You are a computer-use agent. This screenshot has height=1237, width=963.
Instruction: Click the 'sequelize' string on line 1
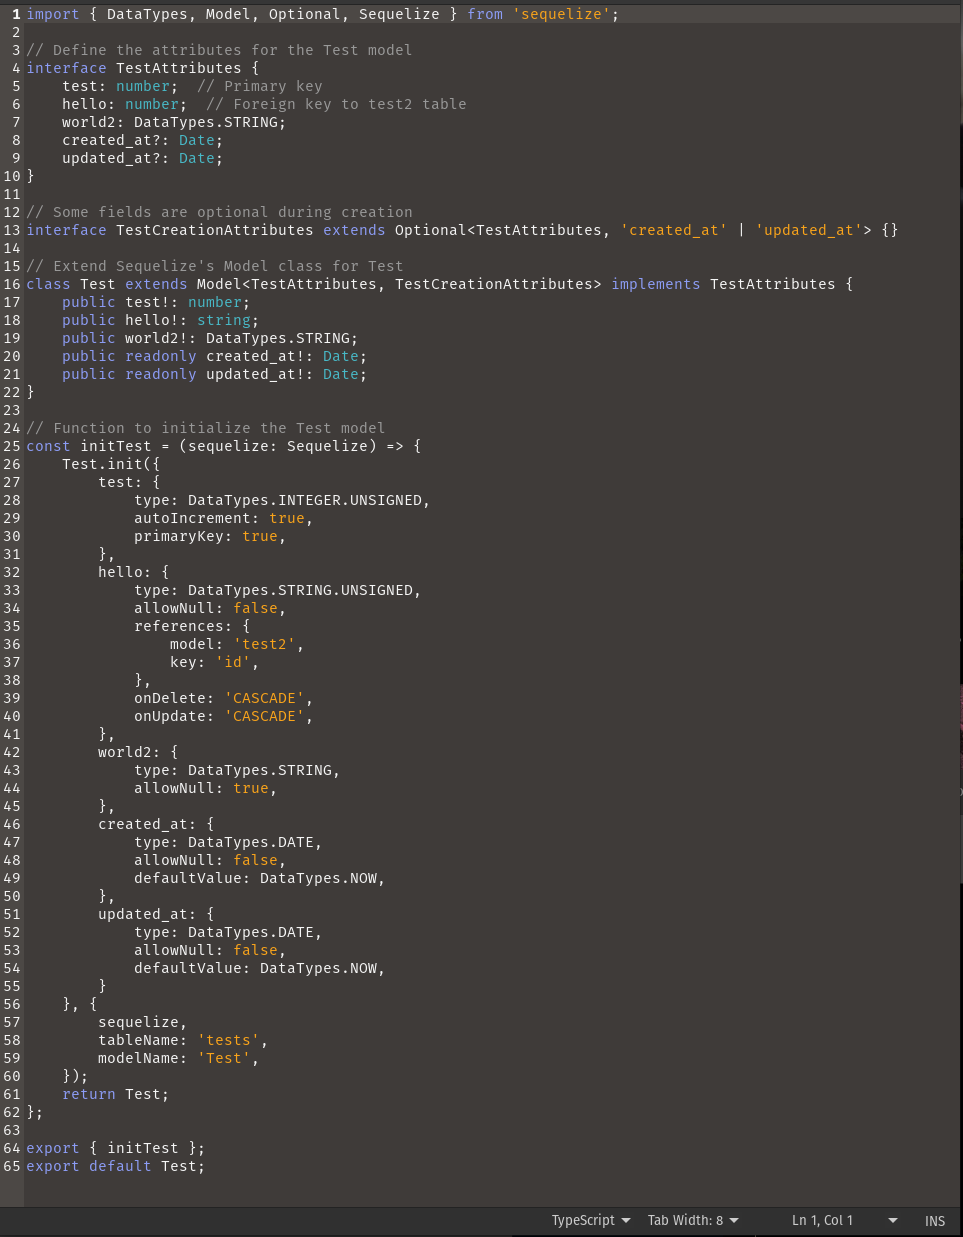[x=561, y=14]
